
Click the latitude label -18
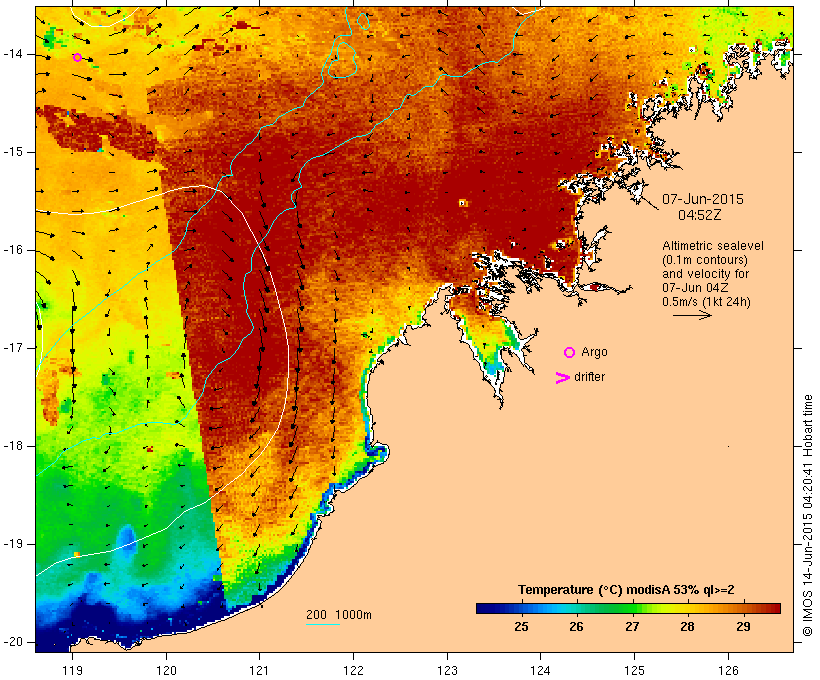click(x=12, y=446)
